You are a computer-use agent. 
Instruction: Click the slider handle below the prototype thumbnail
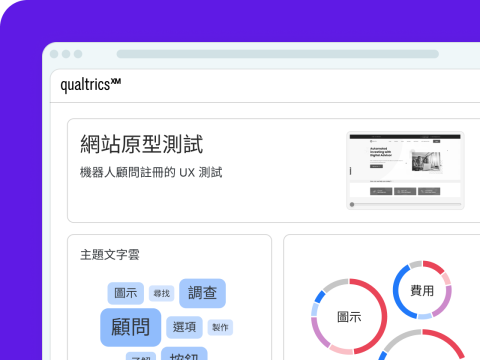click(x=352, y=204)
